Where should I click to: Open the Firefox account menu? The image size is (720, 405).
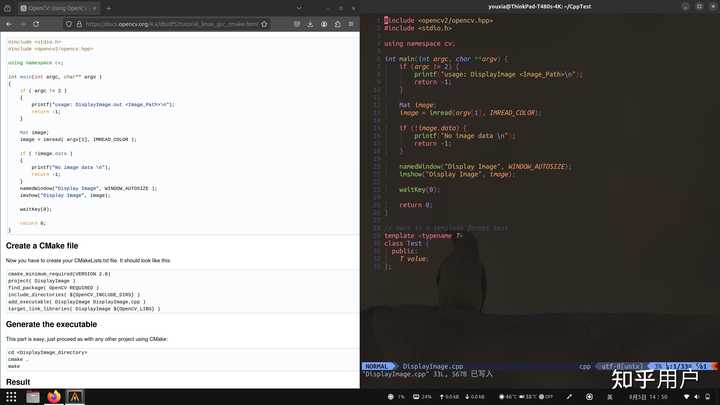[324, 24]
